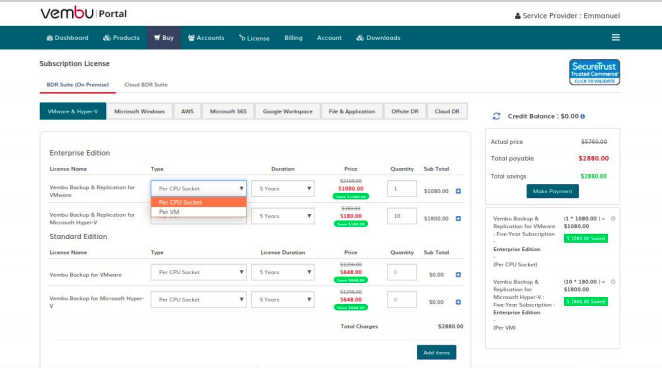Click the plus icon for Standard Vembu Backup for VMware
Image resolution: width=662 pixels, height=368 pixels.
pyautogui.click(x=458, y=275)
